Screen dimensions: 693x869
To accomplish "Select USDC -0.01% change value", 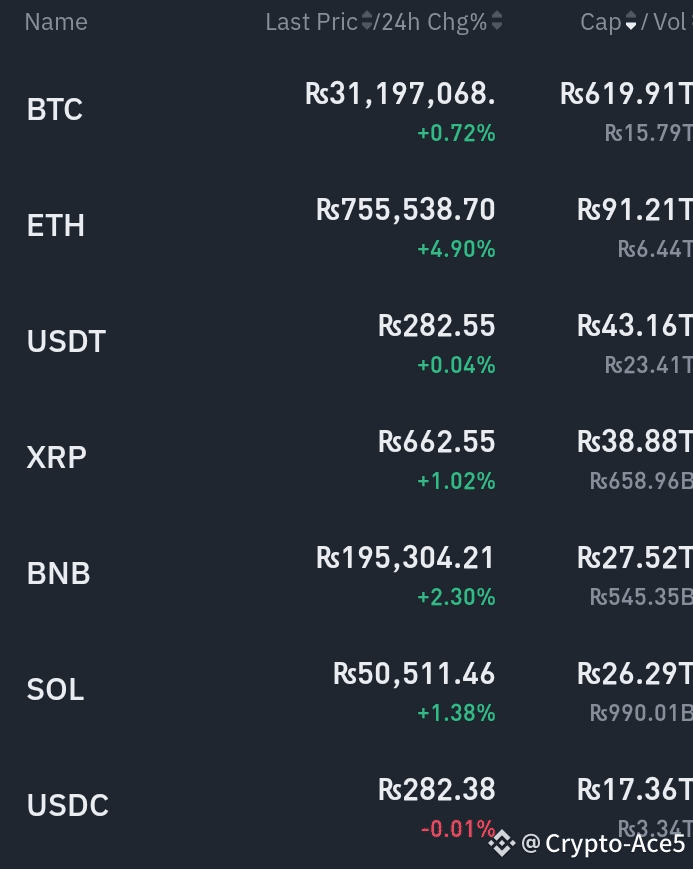I will tap(458, 829).
